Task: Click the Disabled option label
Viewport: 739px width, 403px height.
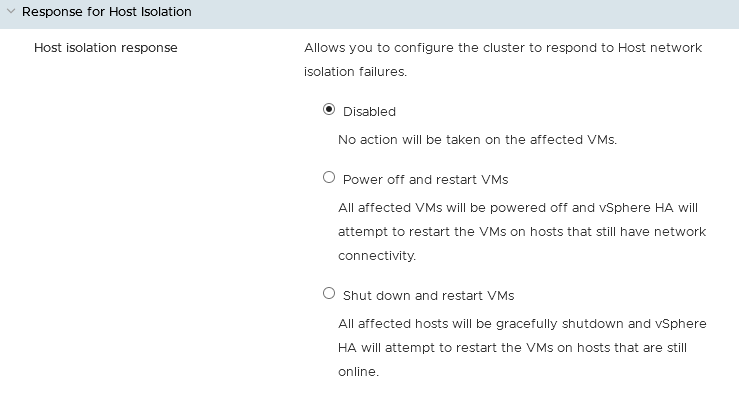Action: point(369,112)
